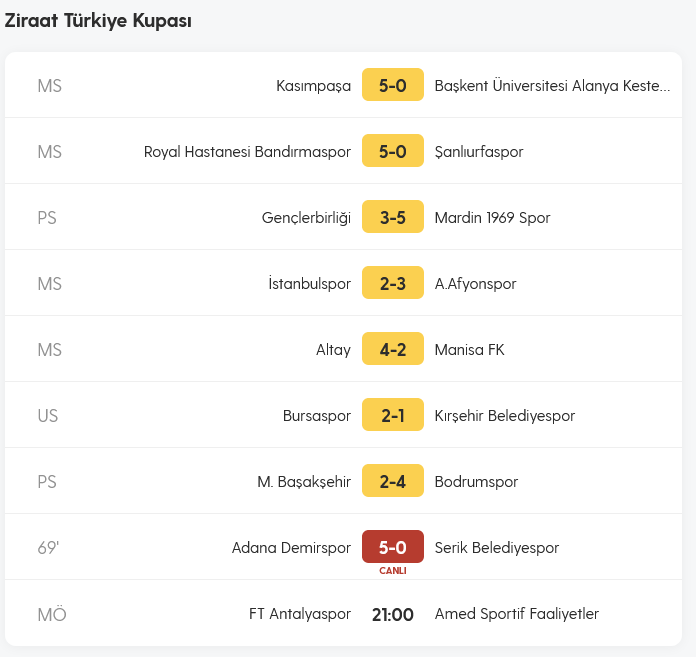
Task: Open the Bursaspor 2-1 score badge
Action: coord(393,415)
